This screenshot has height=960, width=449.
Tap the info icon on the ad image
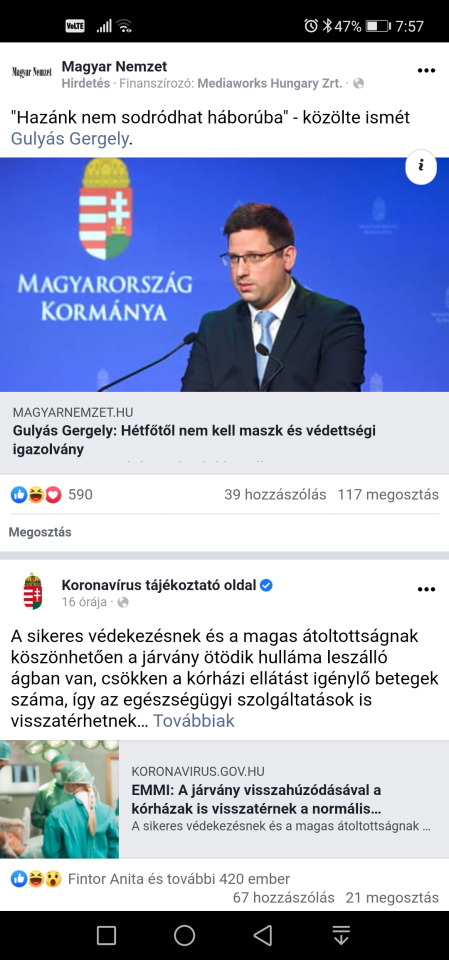pos(421,167)
